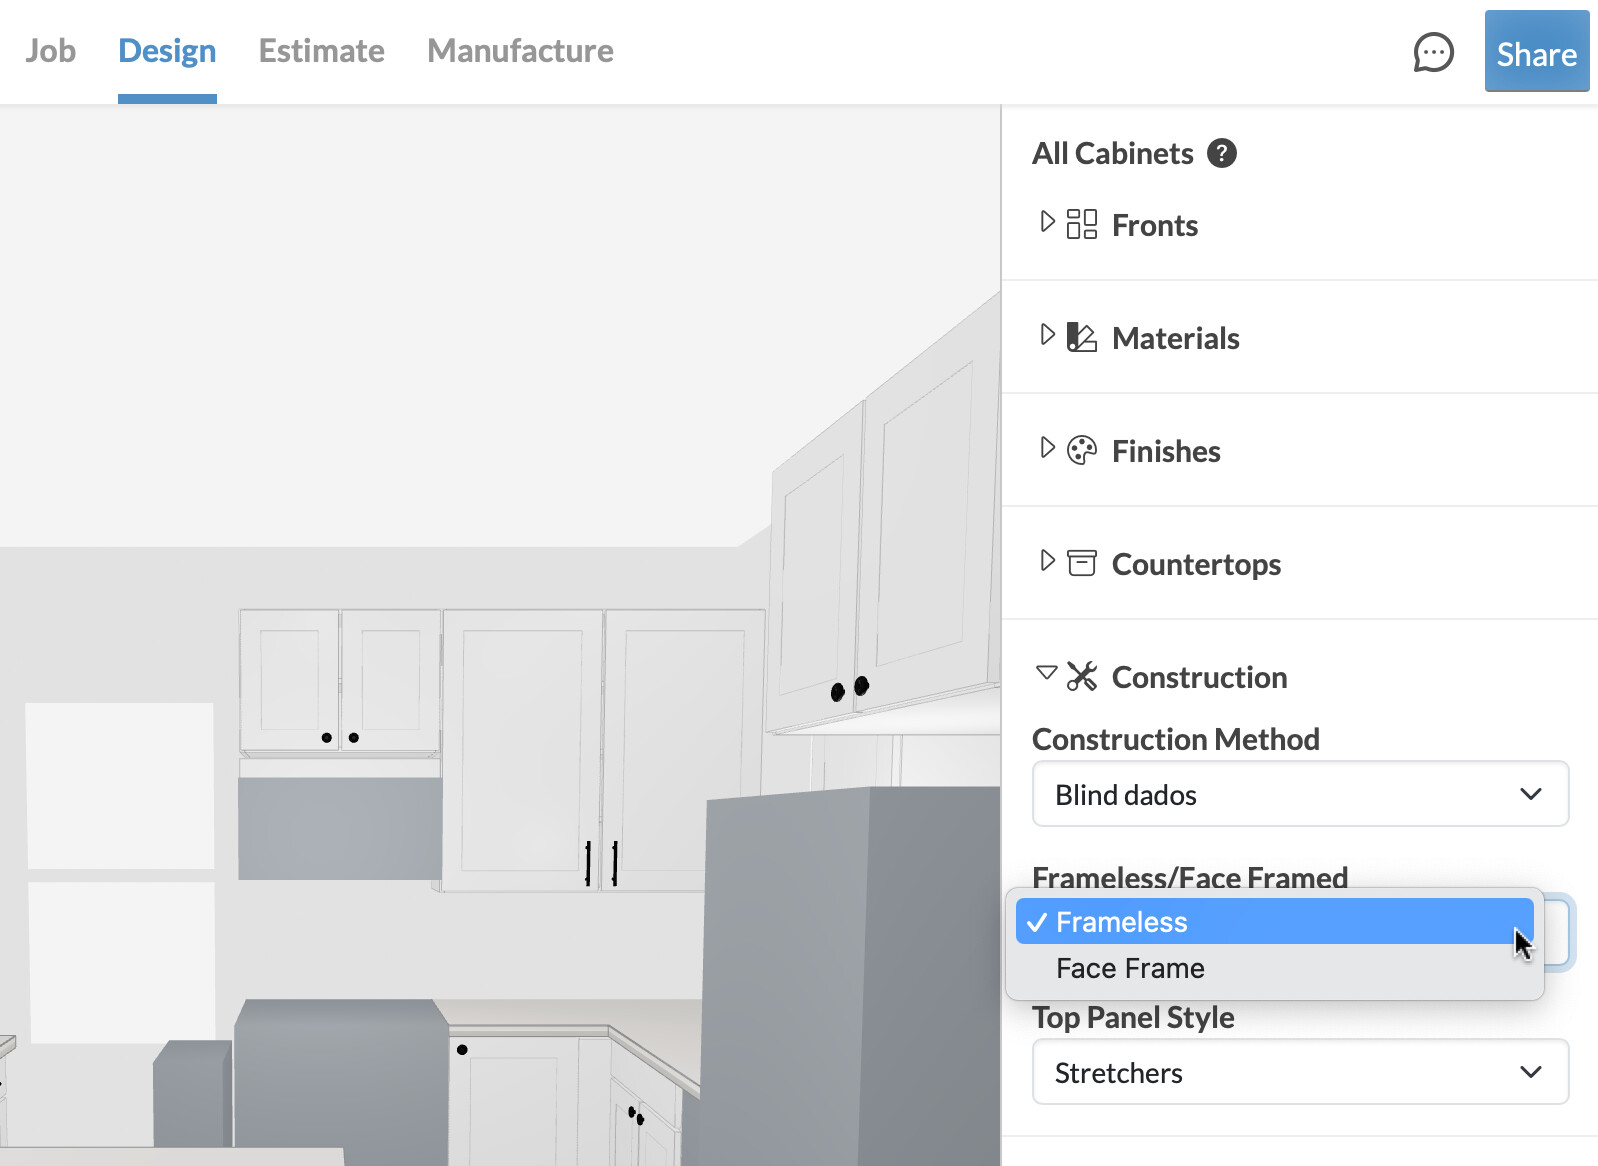Expand the Fronts section triangle
This screenshot has height=1166, width=1598.
click(x=1047, y=222)
